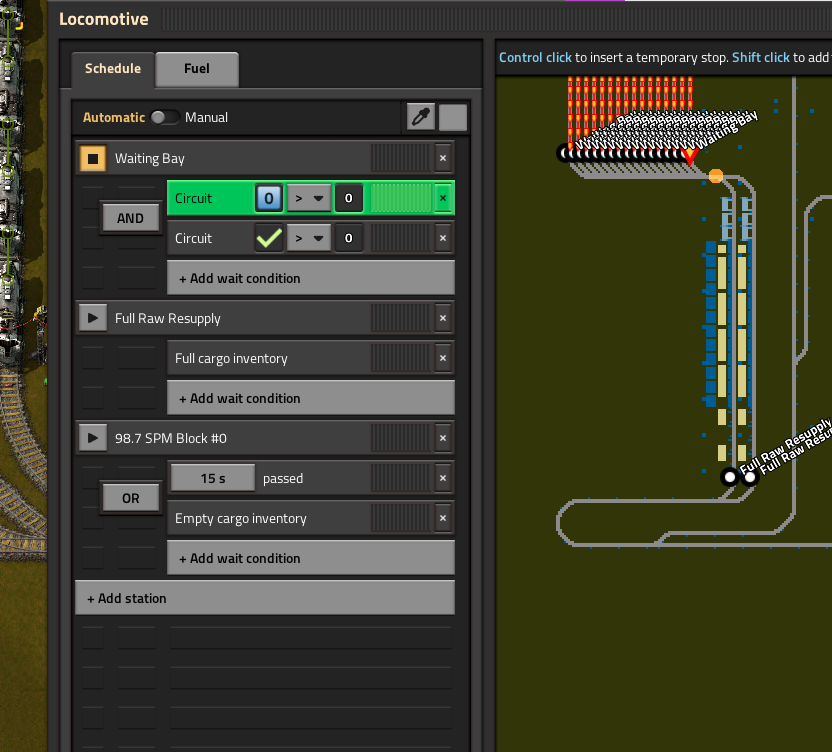The width and height of the screenshot is (832, 752).
Task: Click the Manual mode label
Action: pyautogui.click(x=206, y=117)
